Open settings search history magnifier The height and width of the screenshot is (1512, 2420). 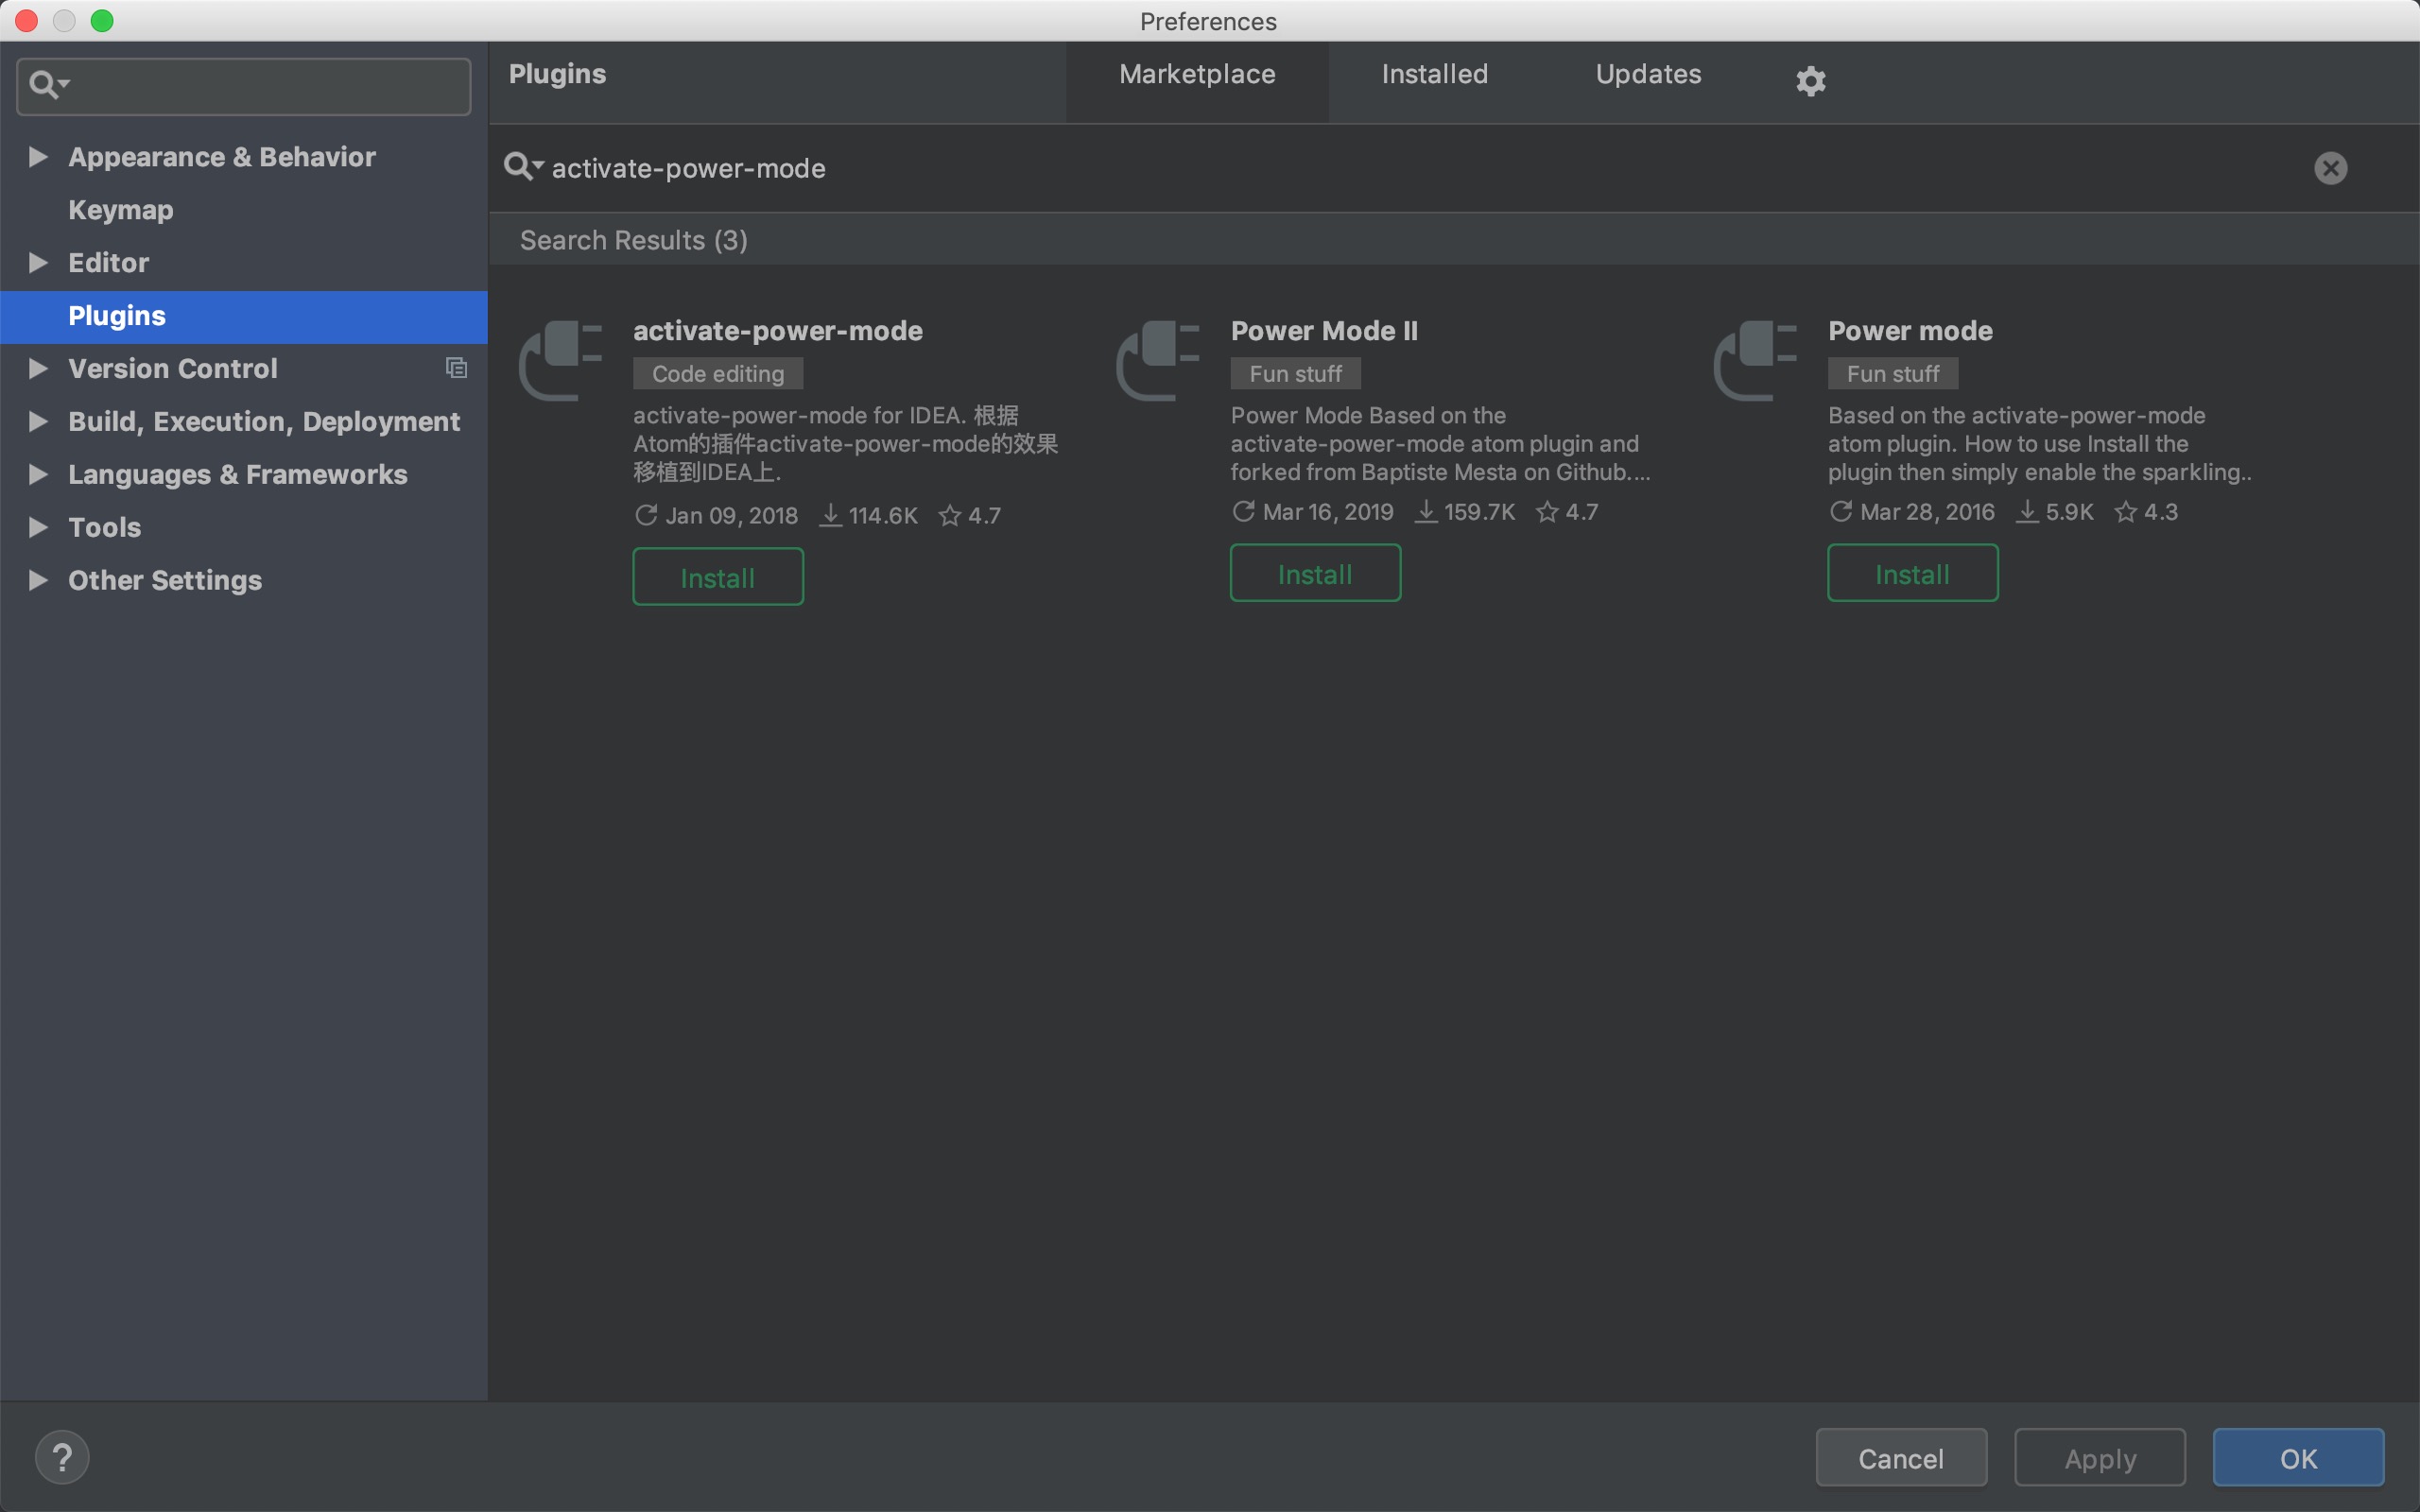click(49, 85)
